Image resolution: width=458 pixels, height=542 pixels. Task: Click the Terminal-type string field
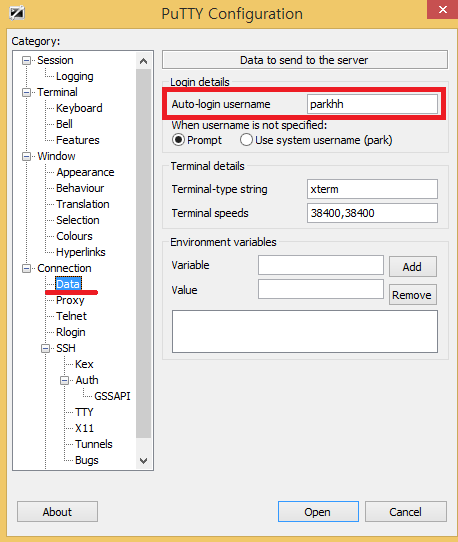point(372,189)
